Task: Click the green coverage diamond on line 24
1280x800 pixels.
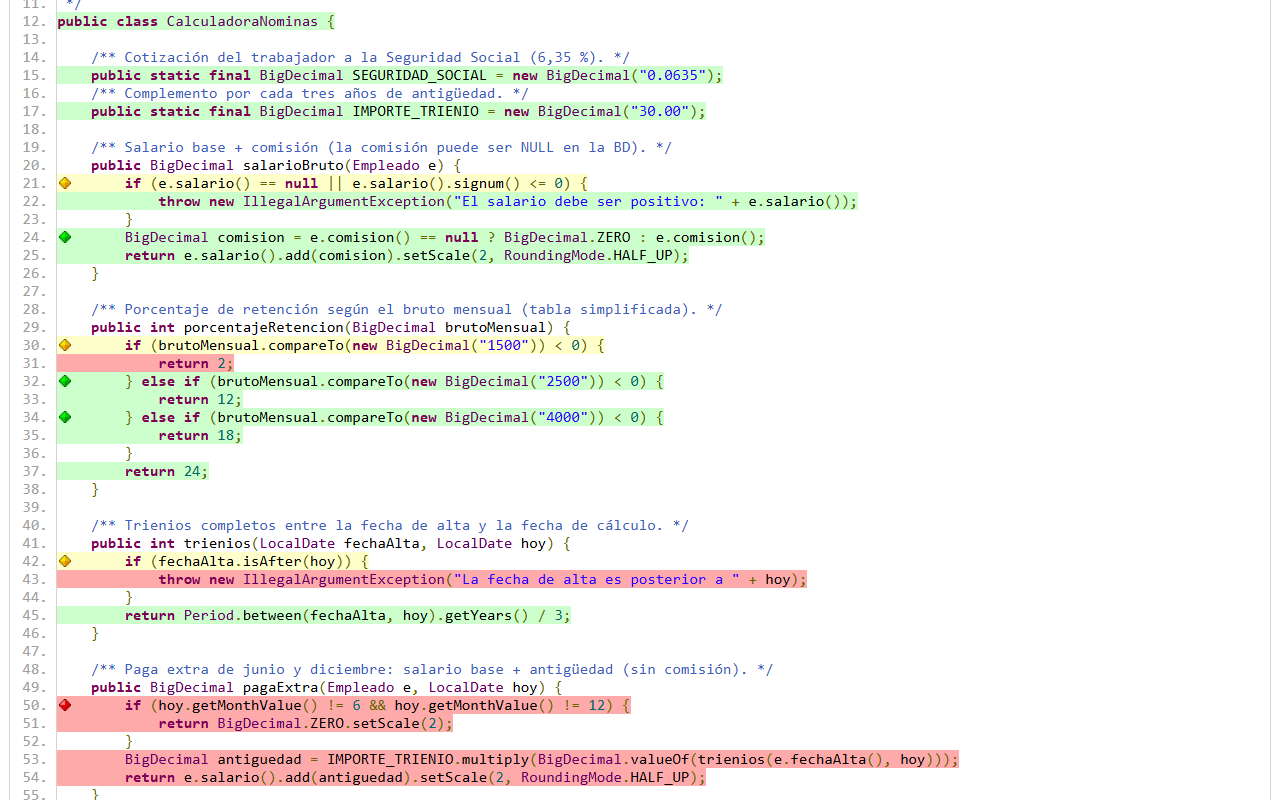Action: tap(65, 237)
